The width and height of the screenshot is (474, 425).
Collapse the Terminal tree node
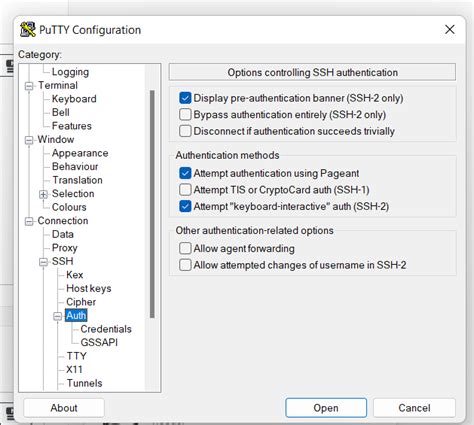29,86
